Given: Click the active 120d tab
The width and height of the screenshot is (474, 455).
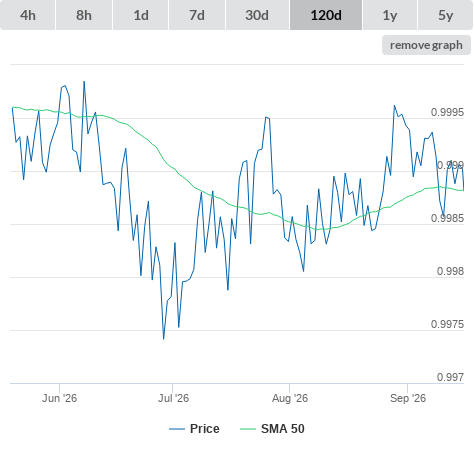Looking at the screenshot, I should (x=326, y=15).
